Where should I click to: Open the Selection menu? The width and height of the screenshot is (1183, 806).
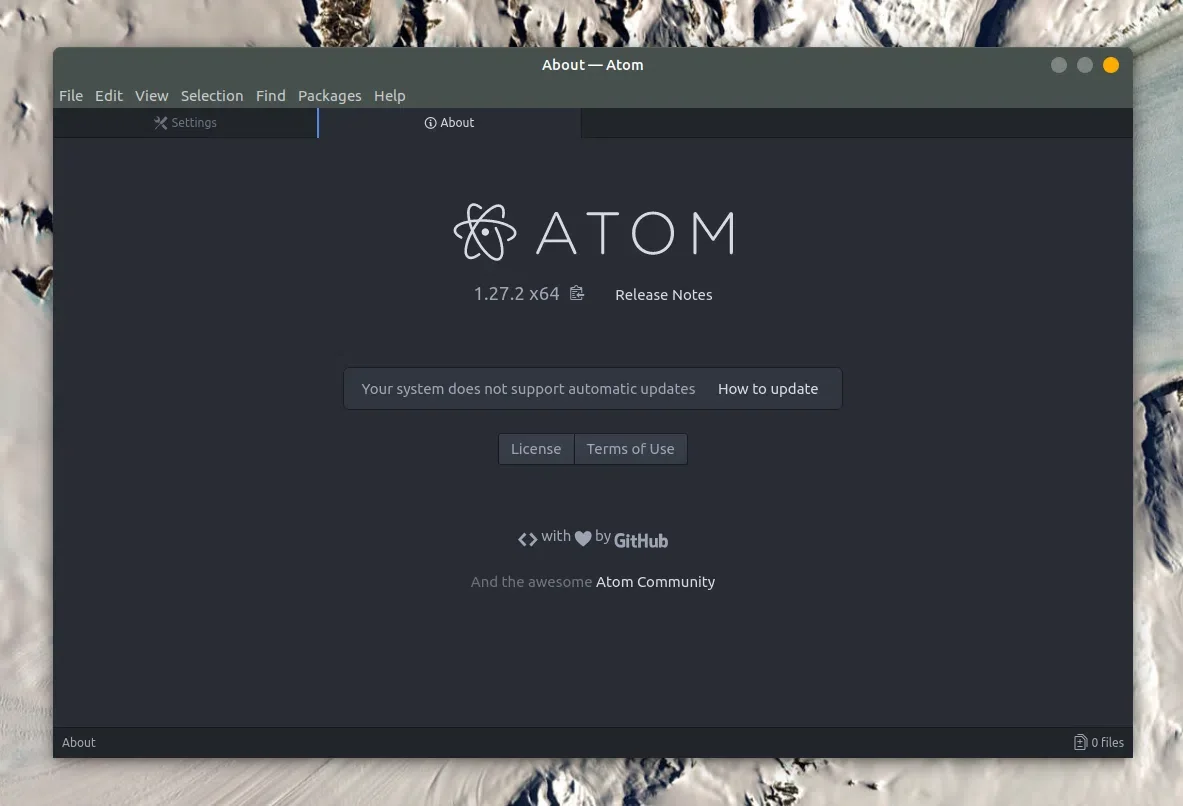[212, 96]
